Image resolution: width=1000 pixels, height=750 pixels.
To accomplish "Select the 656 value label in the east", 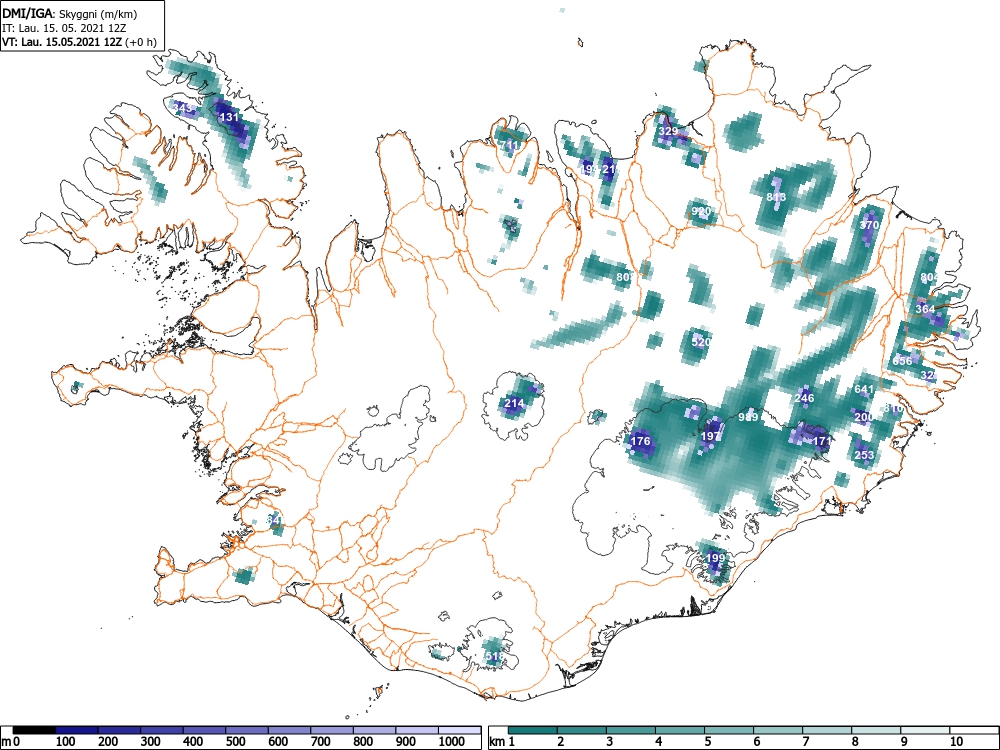I will click(x=902, y=361).
